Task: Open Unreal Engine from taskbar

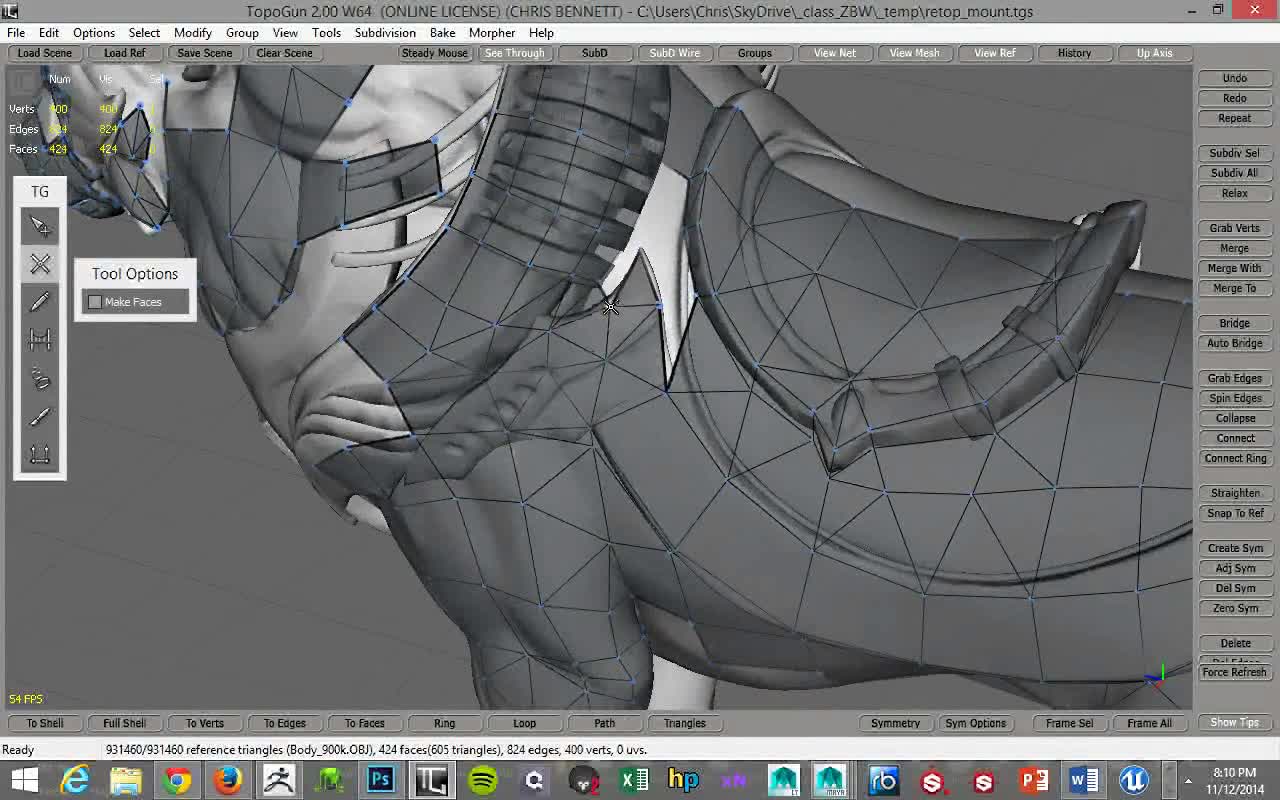Action: 1133,780
